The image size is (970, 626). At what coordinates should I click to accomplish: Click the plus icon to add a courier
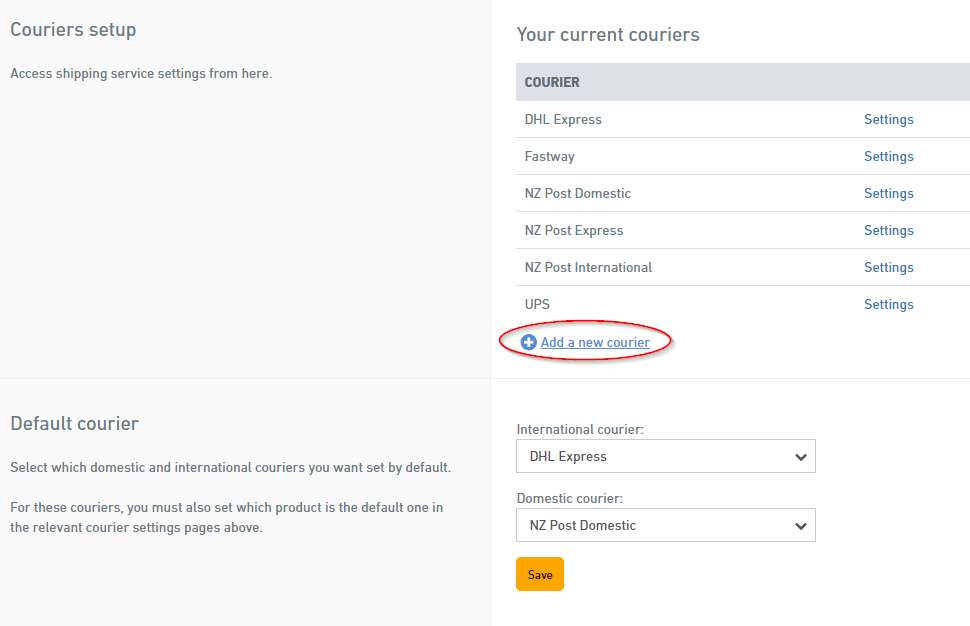click(x=528, y=341)
